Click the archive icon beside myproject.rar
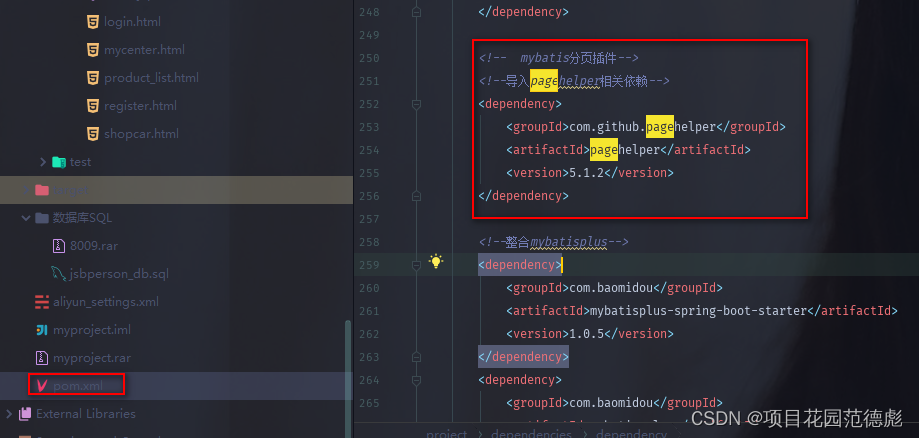This screenshot has height=438, width=919. click(x=42, y=358)
